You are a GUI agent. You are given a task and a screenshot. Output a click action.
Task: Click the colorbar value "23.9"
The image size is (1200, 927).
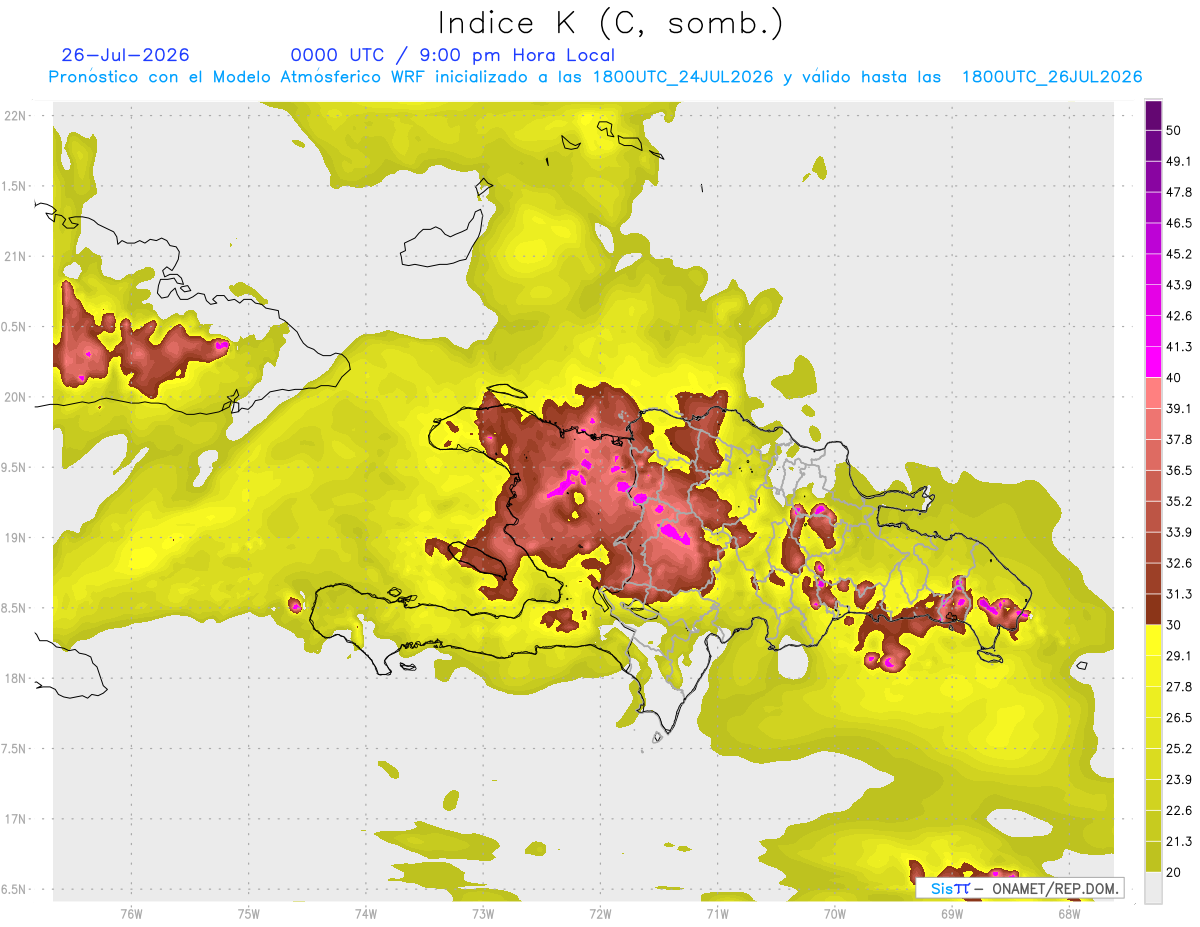pos(1179,780)
